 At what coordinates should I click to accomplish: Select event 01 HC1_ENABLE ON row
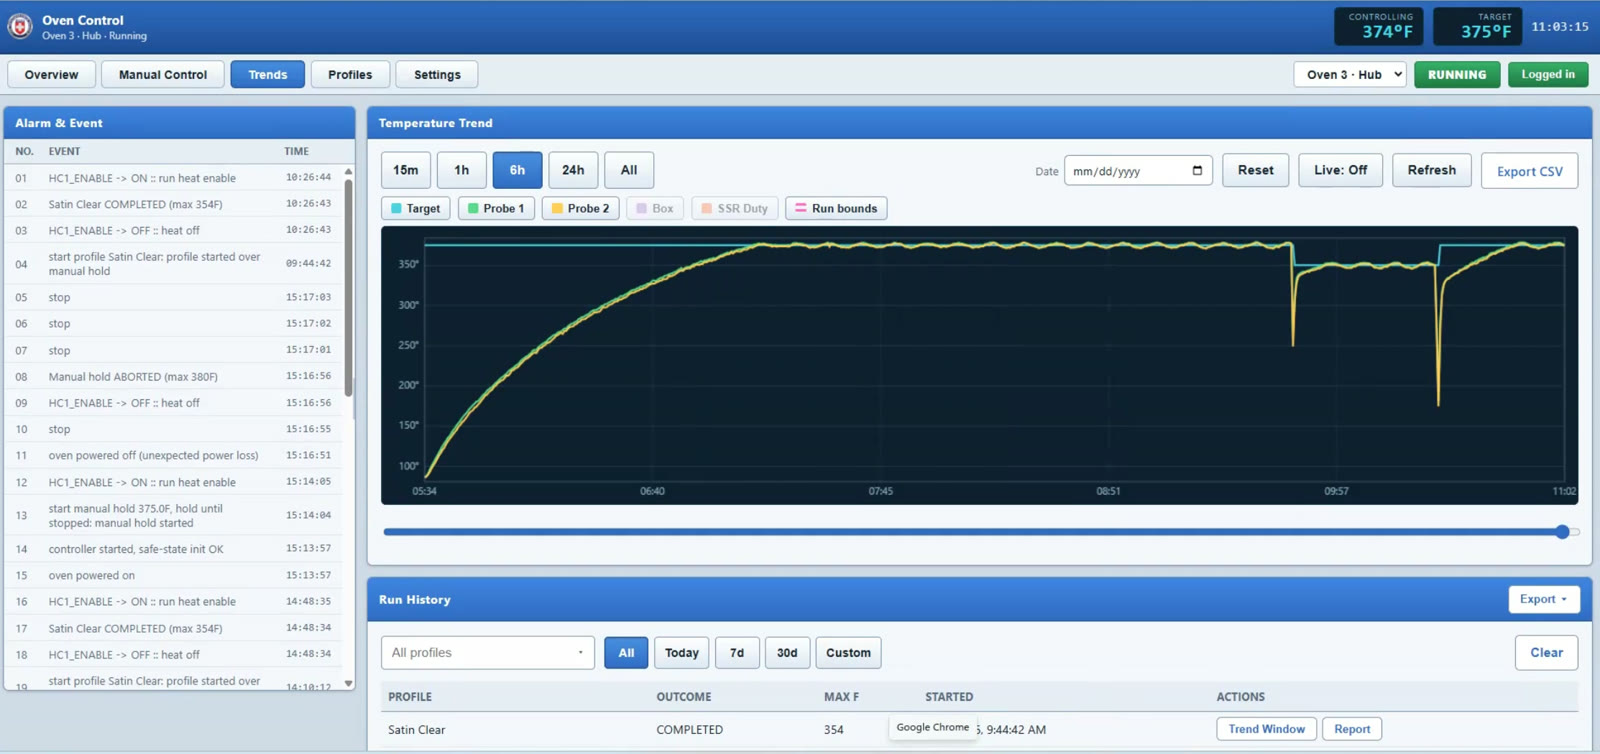pyautogui.click(x=174, y=178)
